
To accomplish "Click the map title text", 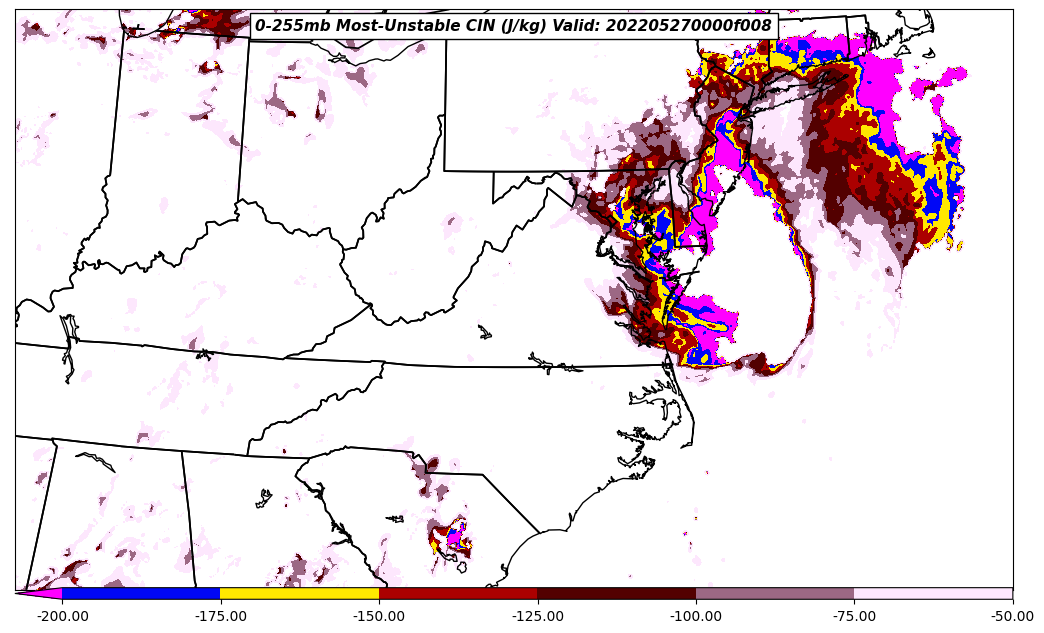I will (513, 26).
